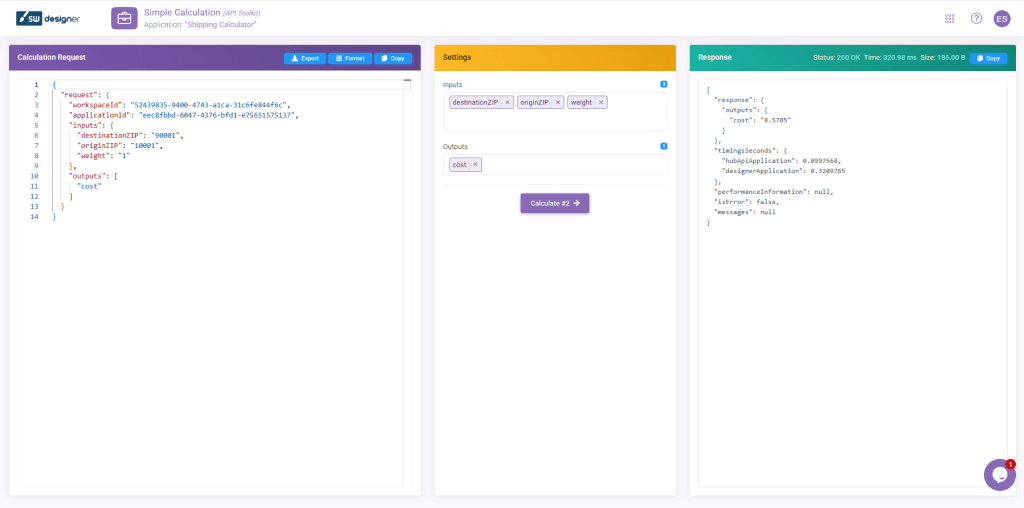Click the destinationZIP tag label
The width and height of the screenshot is (1024, 508).
tap(475, 103)
